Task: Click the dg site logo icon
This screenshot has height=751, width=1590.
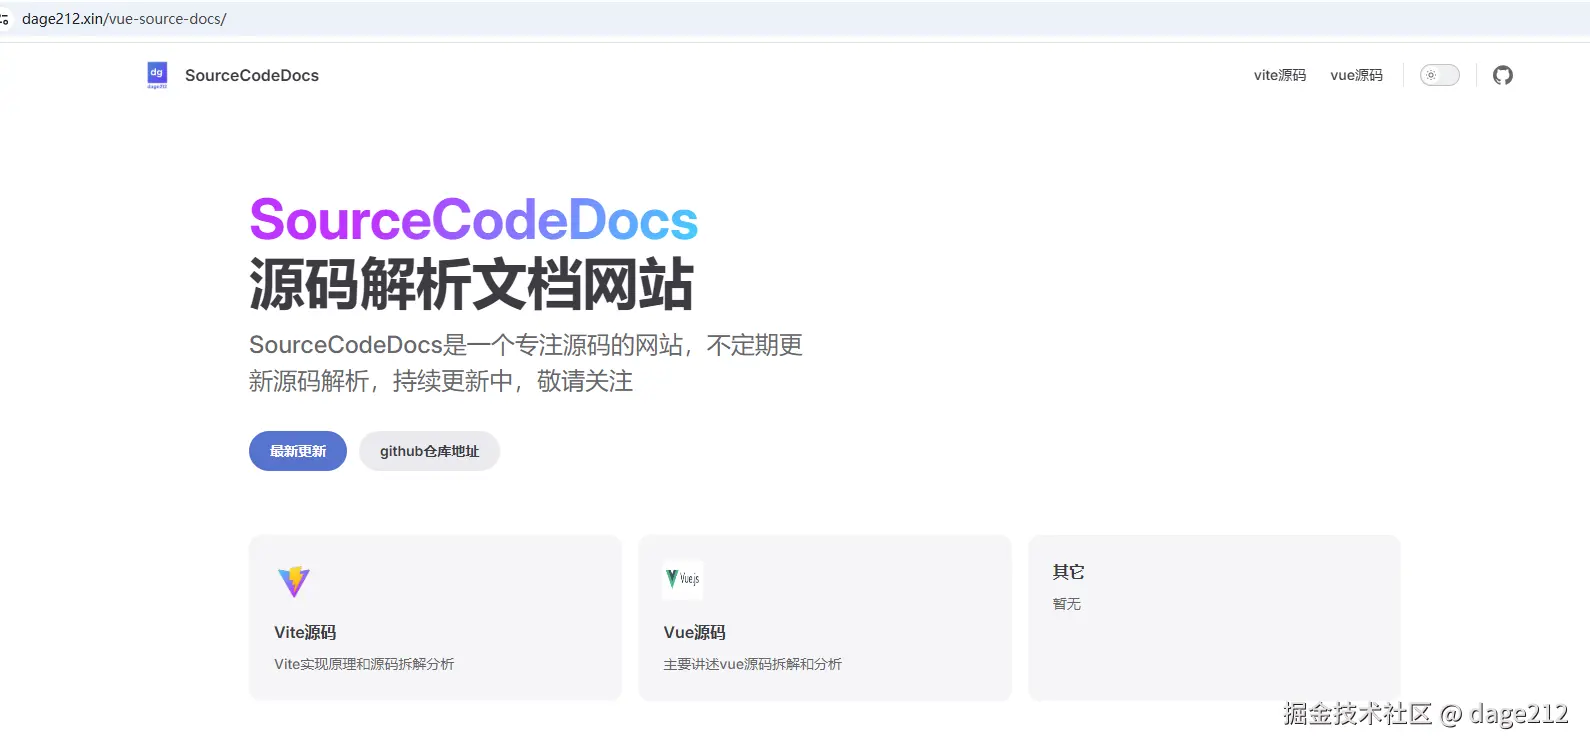Action: [x=157, y=75]
